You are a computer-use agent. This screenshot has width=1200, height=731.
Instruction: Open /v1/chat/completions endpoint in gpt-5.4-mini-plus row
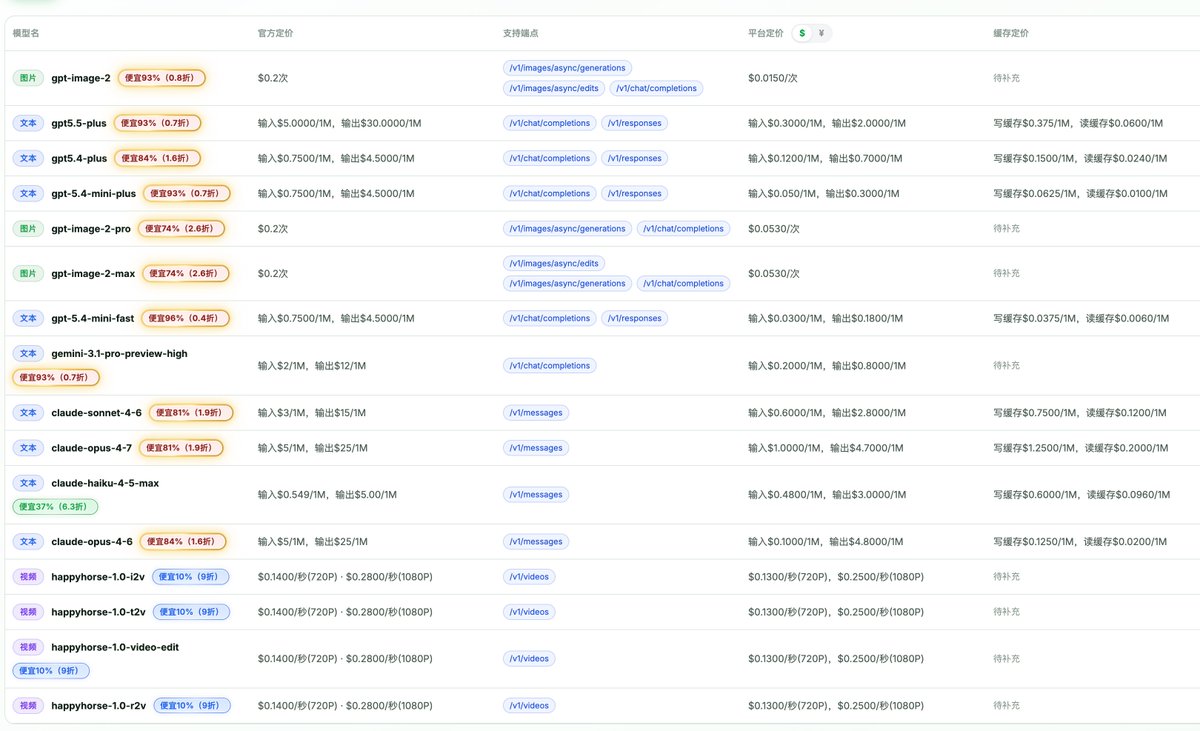tap(550, 193)
